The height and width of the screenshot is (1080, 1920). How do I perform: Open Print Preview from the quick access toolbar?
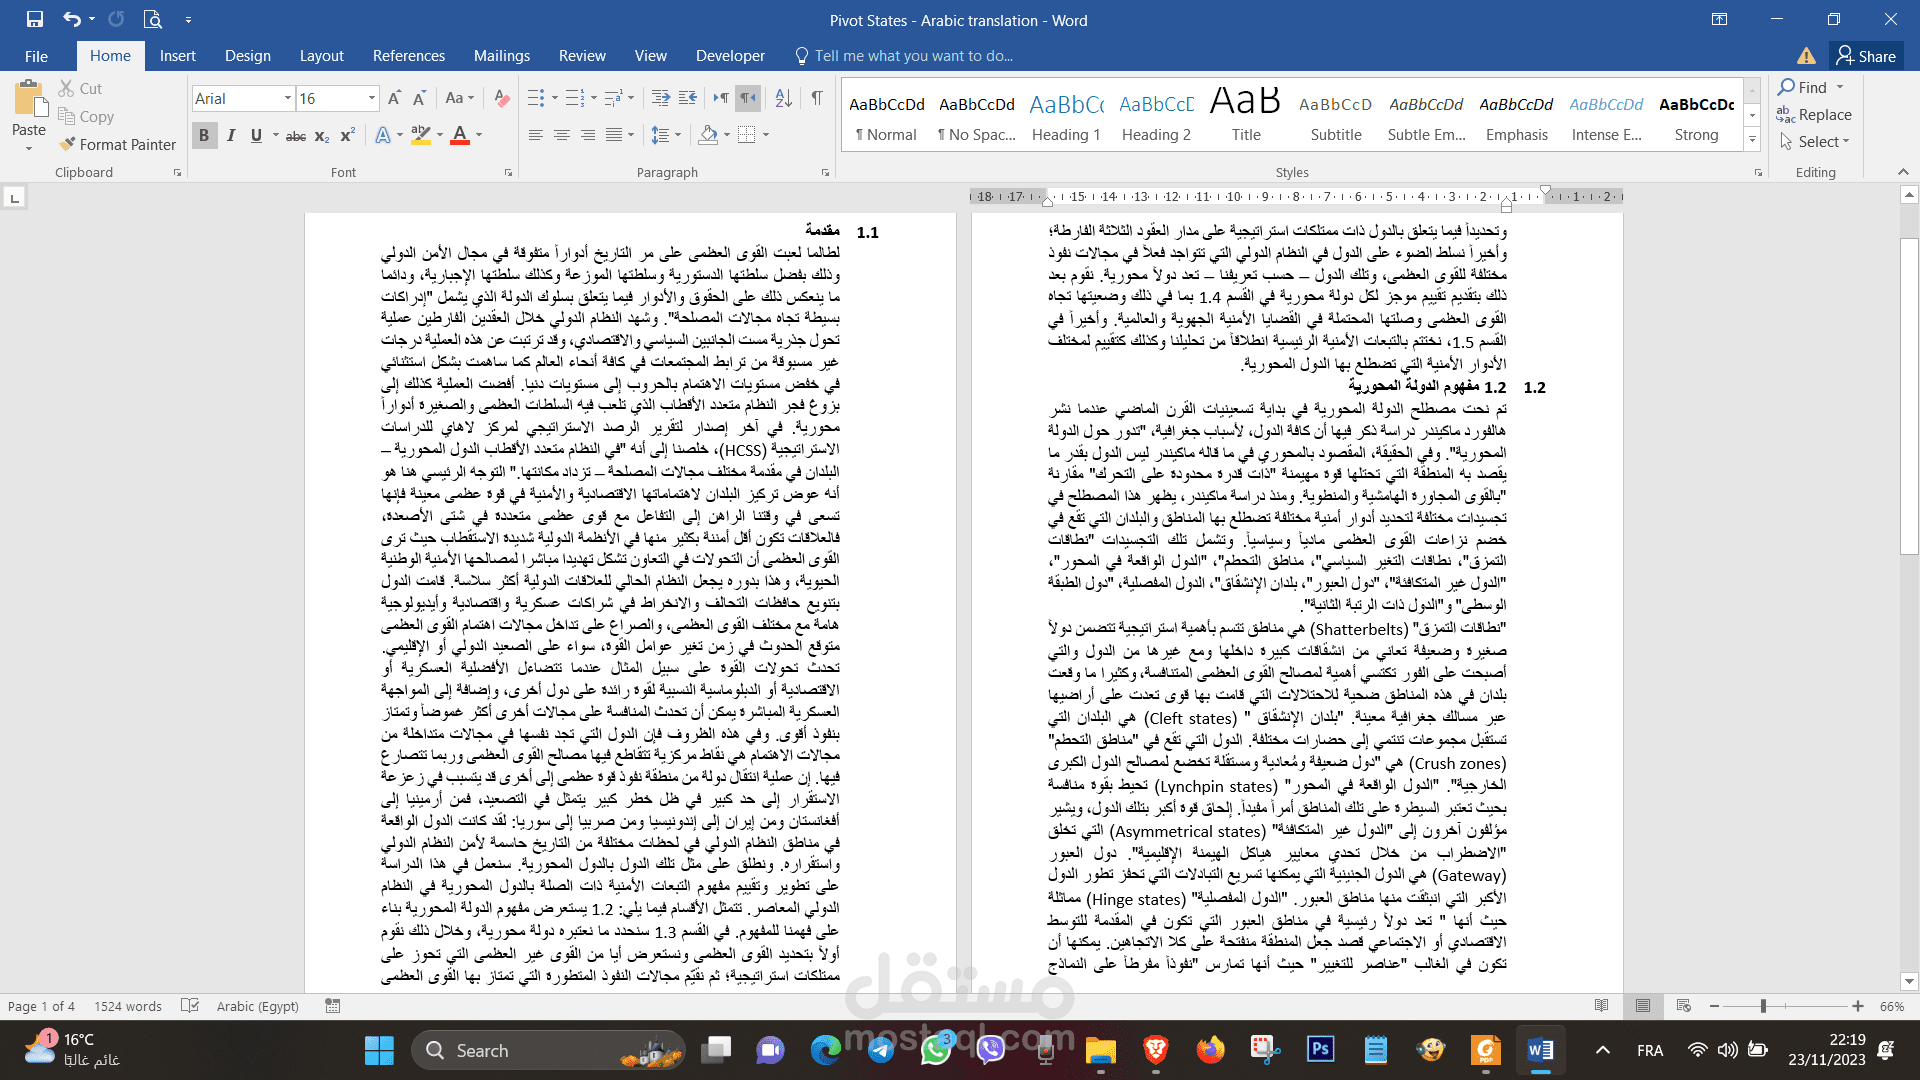(x=152, y=19)
